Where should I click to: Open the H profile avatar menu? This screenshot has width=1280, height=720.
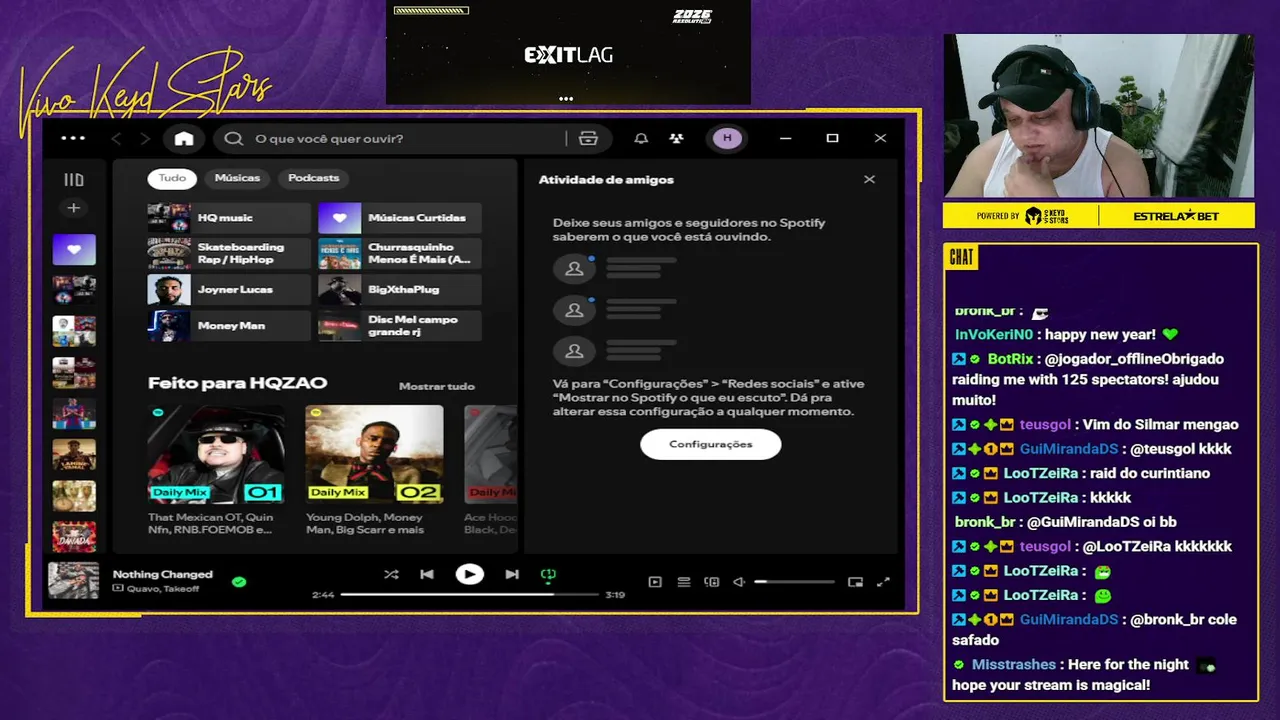pyautogui.click(x=727, y=138)
